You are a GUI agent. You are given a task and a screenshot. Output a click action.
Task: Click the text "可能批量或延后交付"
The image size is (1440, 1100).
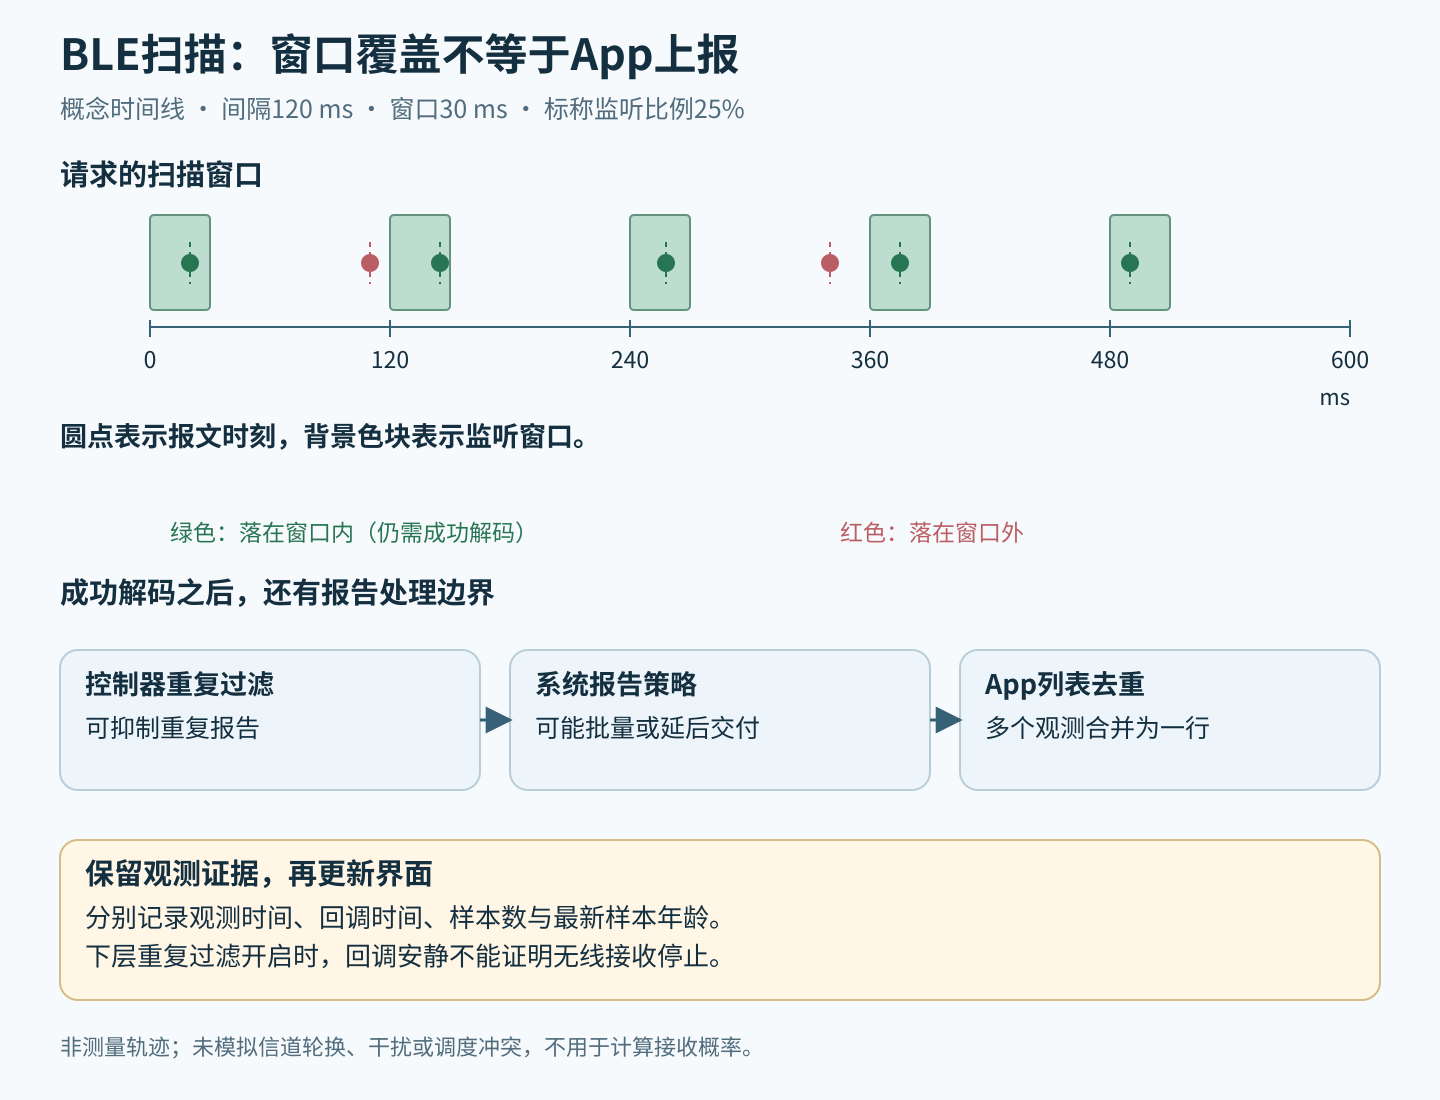648,728
